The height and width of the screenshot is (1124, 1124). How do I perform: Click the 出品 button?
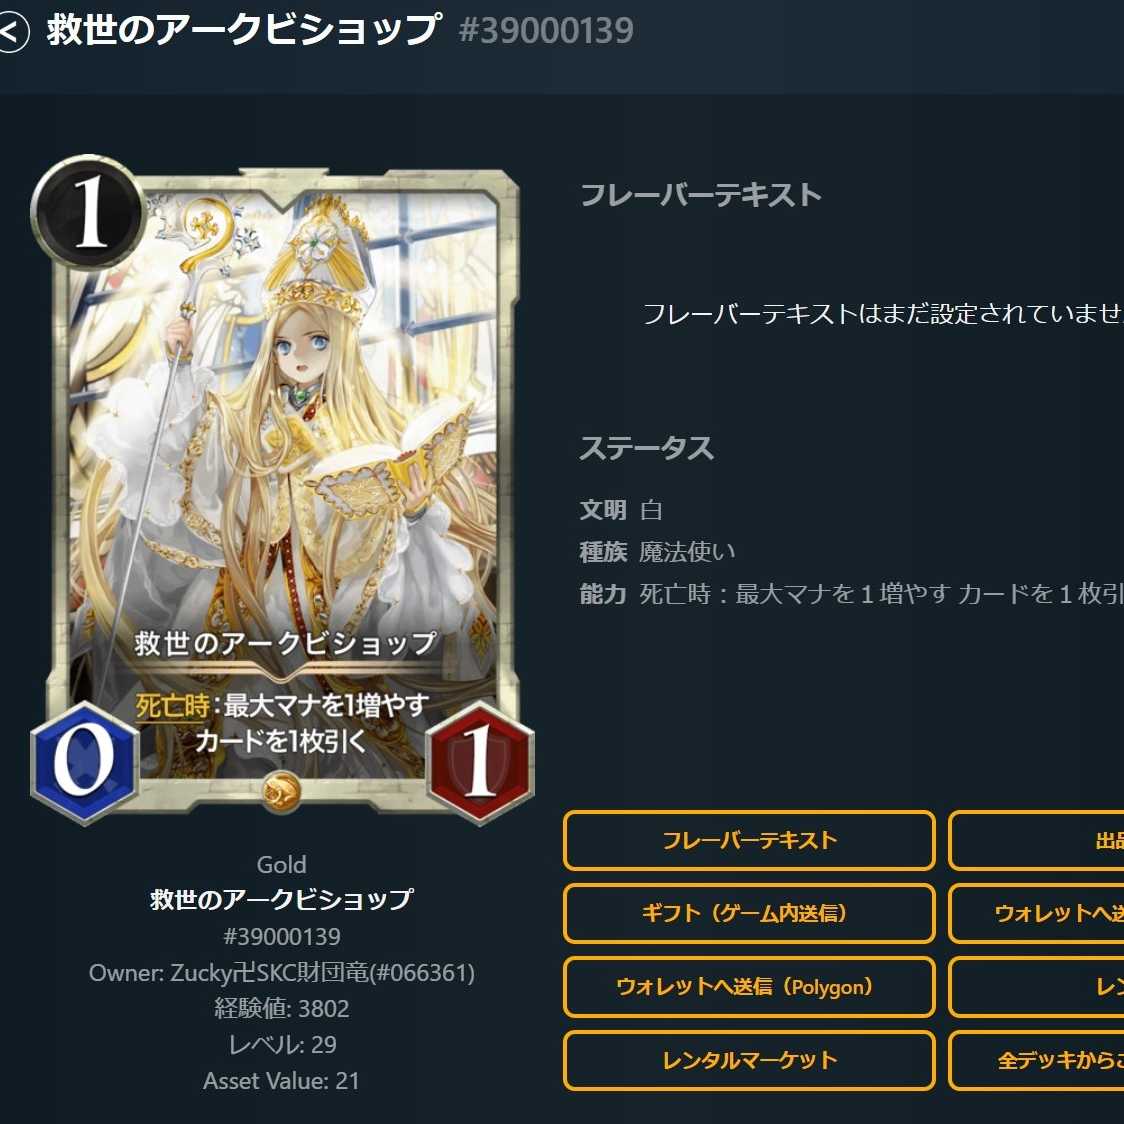1037,840
